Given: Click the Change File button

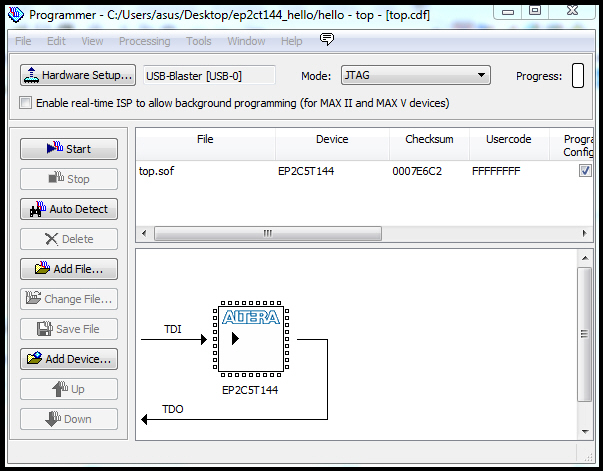Looking at the screenshot, I should click(69, 299).
